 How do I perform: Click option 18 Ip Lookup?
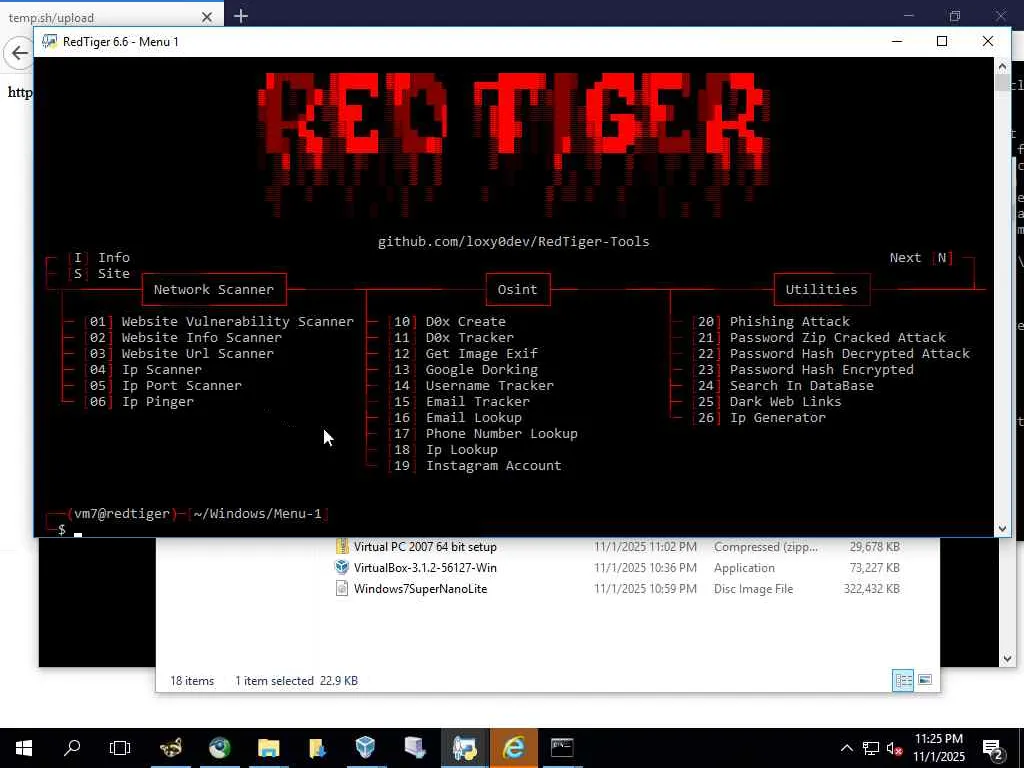tap(443, 449)
